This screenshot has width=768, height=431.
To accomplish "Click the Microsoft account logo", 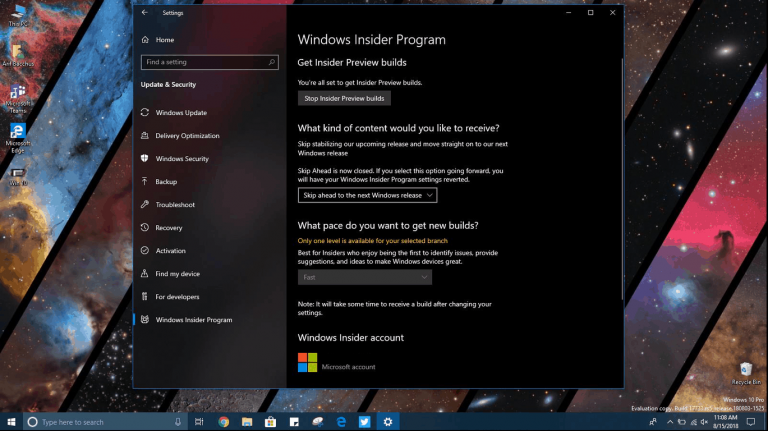I will pos(308,362).
